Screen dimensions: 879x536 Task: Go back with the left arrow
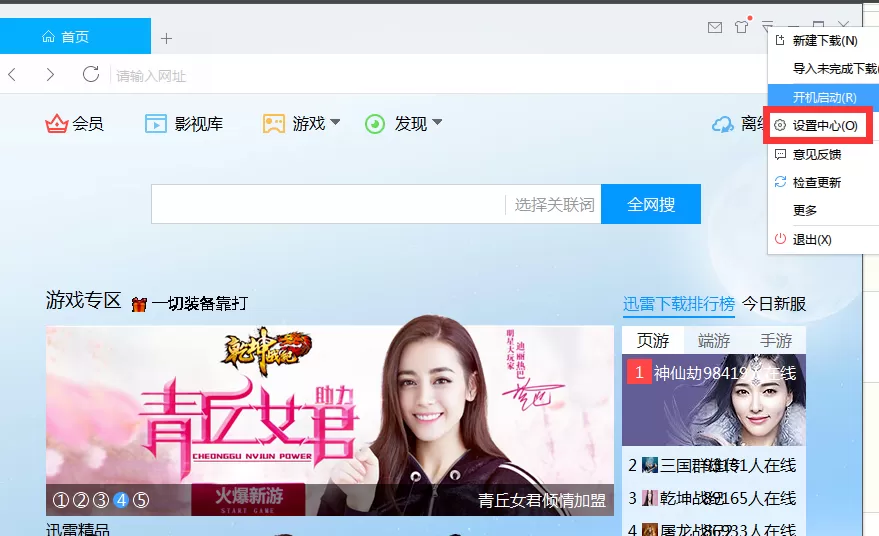click(12, 74)
